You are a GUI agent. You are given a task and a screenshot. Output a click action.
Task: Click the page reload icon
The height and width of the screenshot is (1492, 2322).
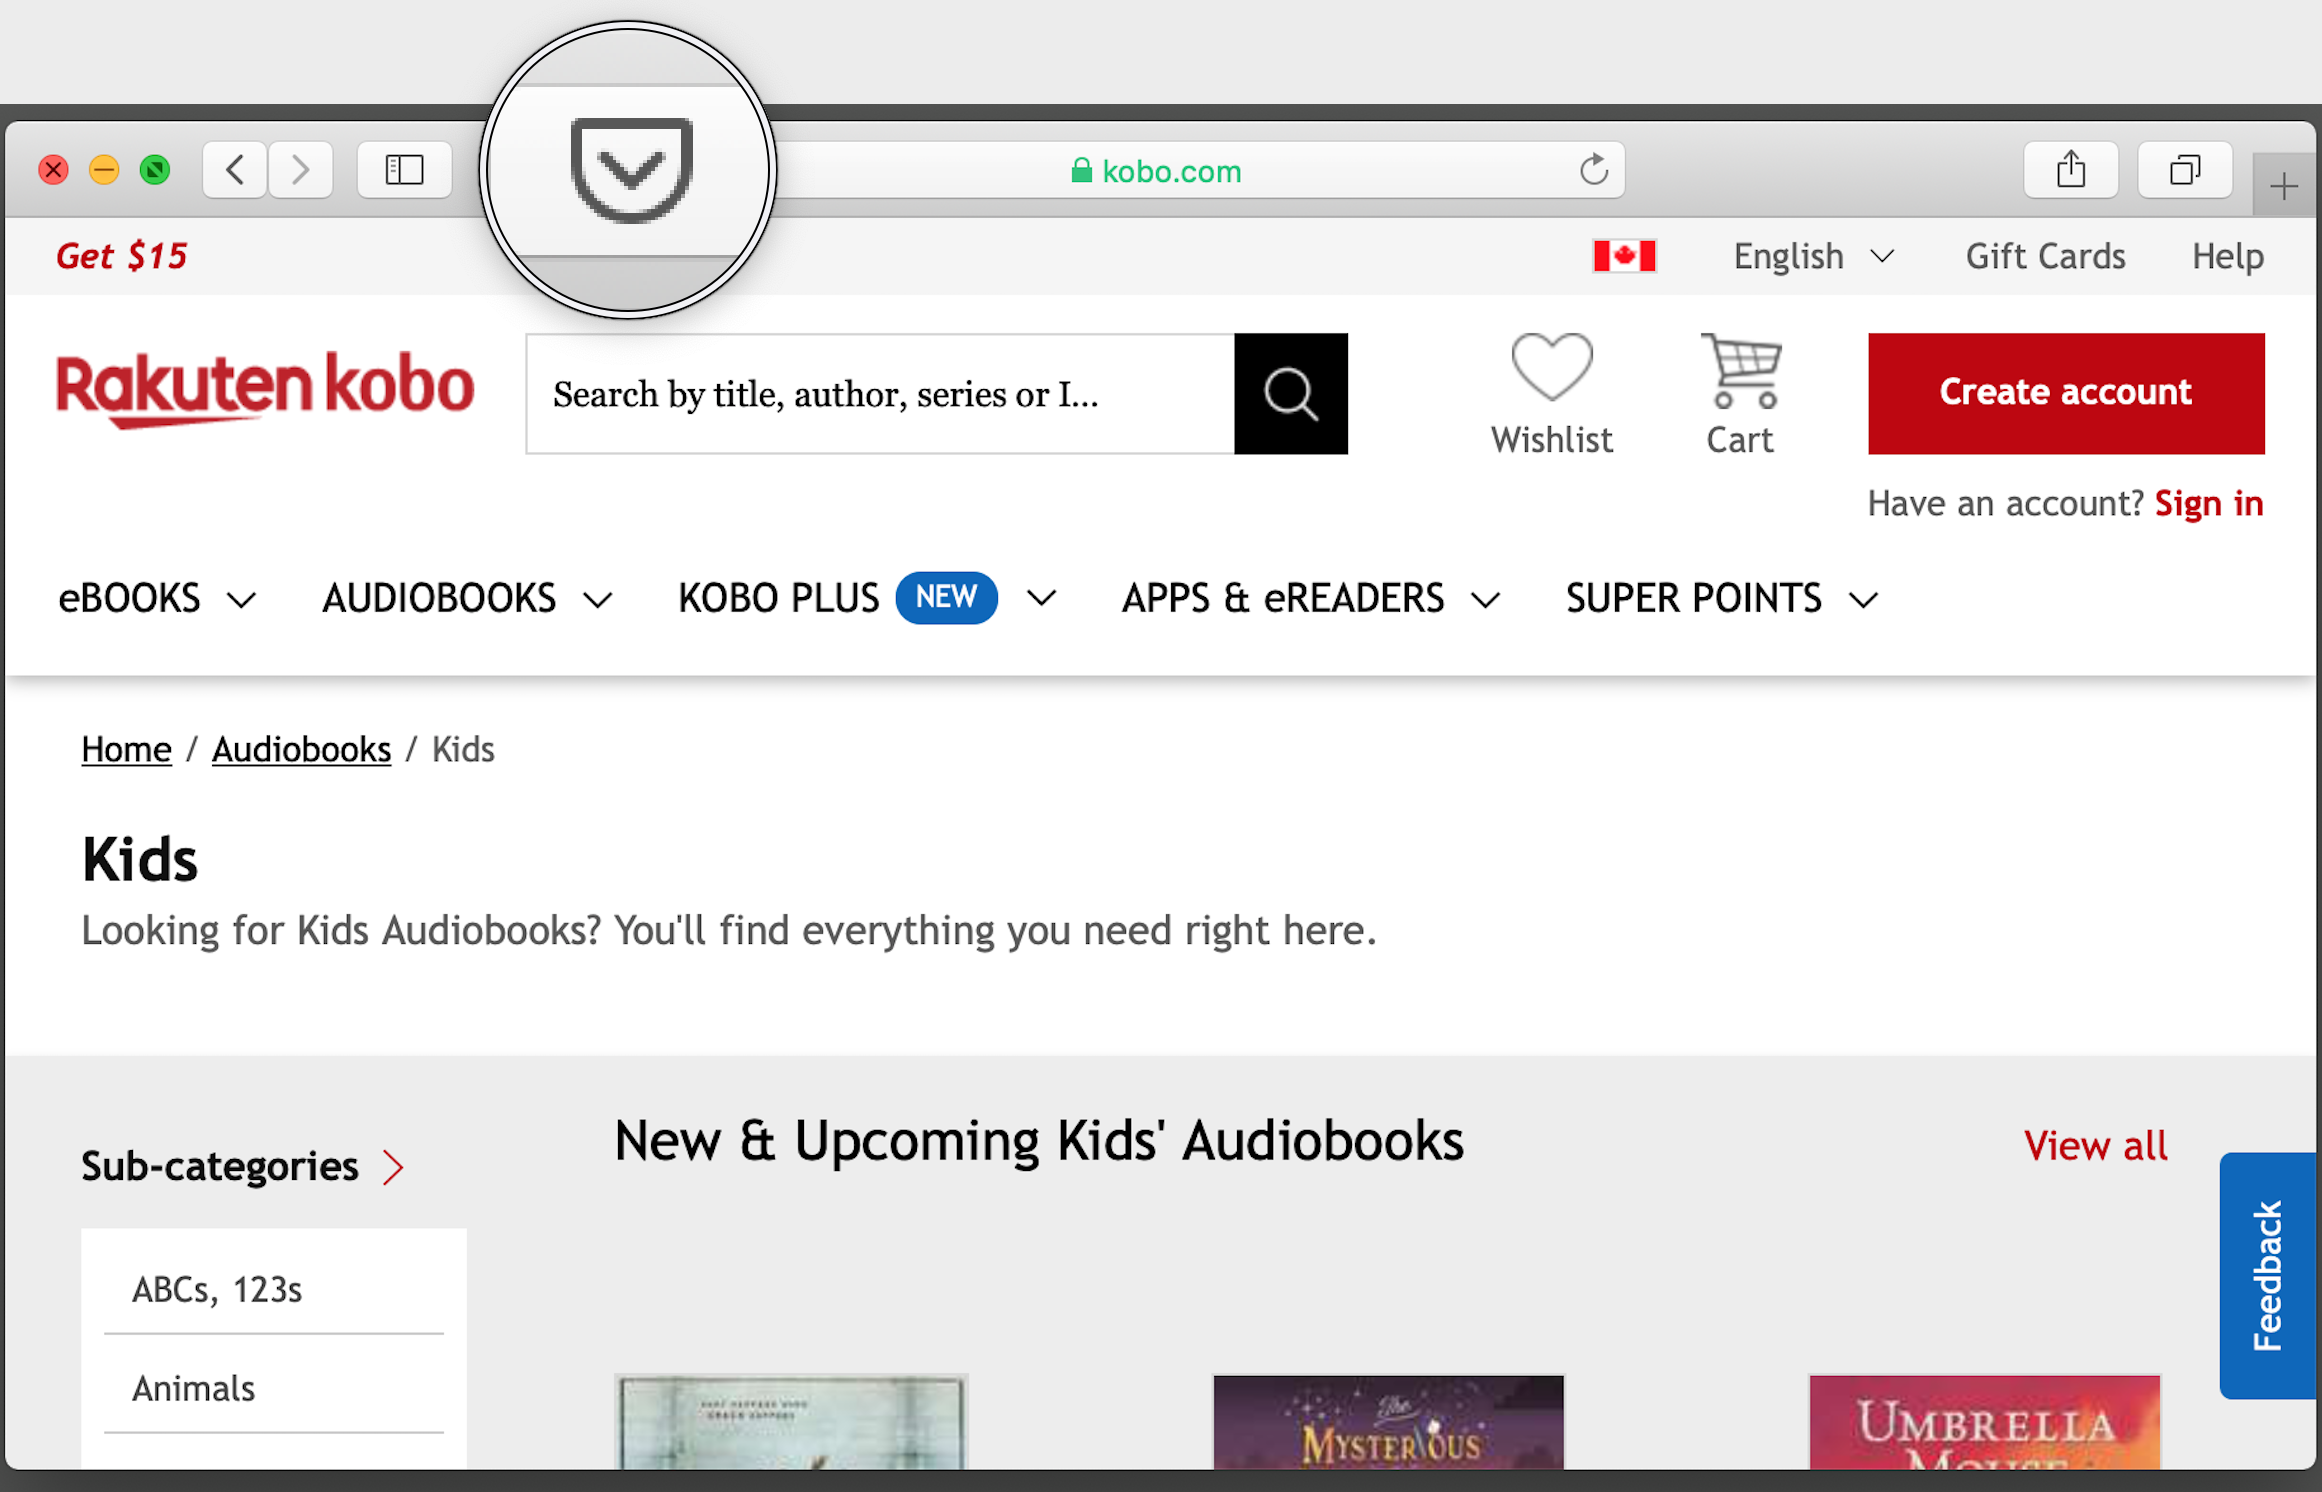[1589, 167]
